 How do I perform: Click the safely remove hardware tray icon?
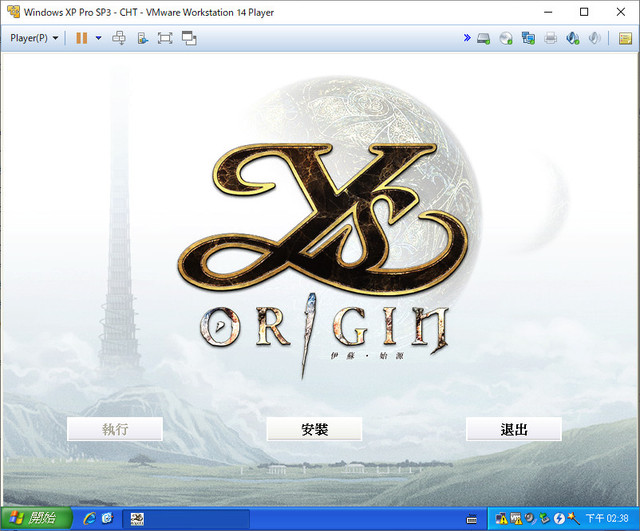pos(544,519)
